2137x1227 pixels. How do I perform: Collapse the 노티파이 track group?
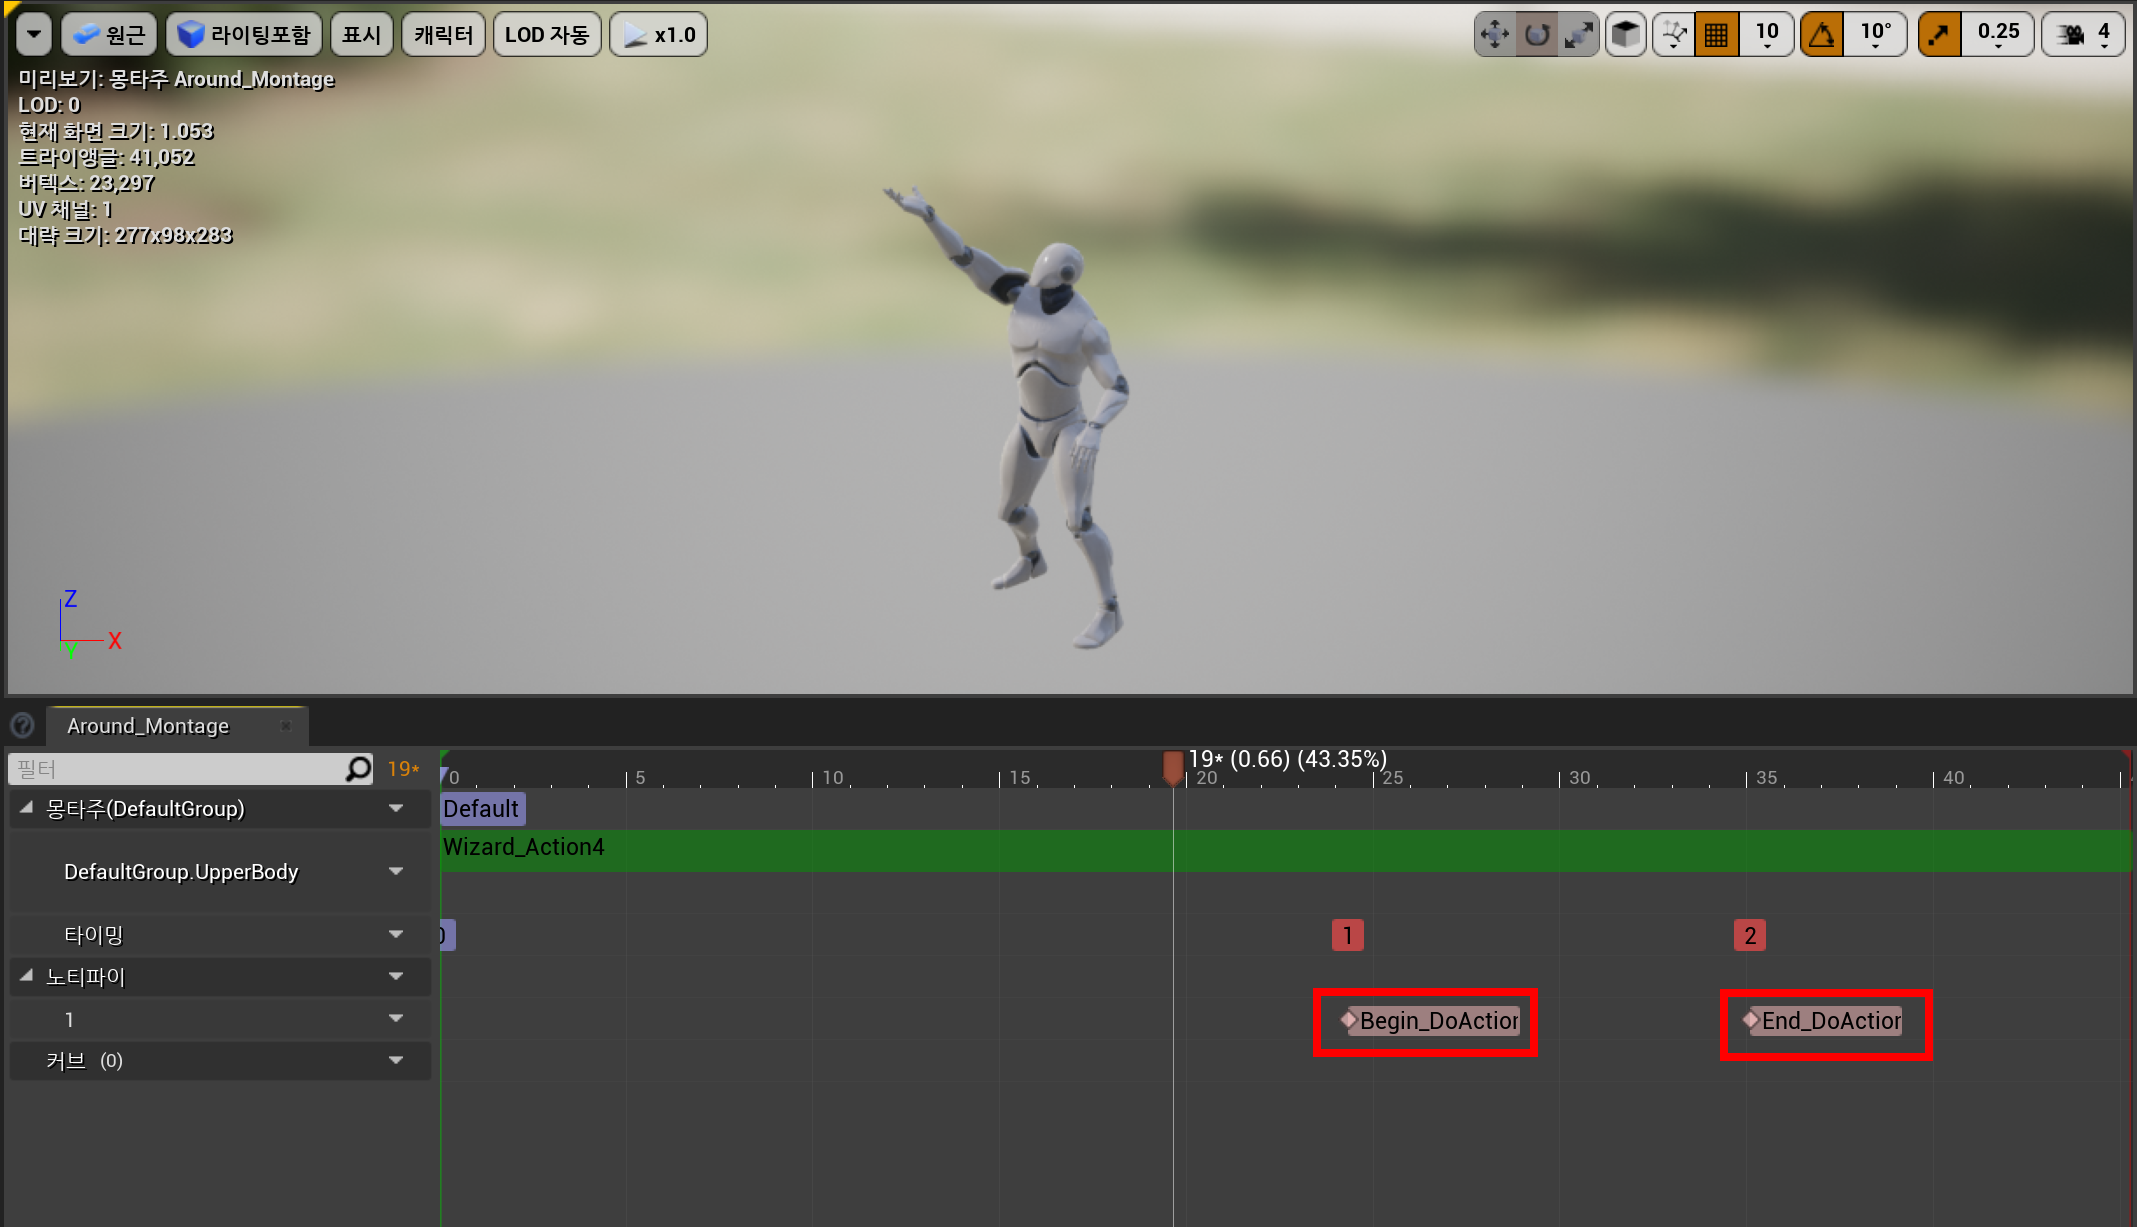tap(26, 976)
